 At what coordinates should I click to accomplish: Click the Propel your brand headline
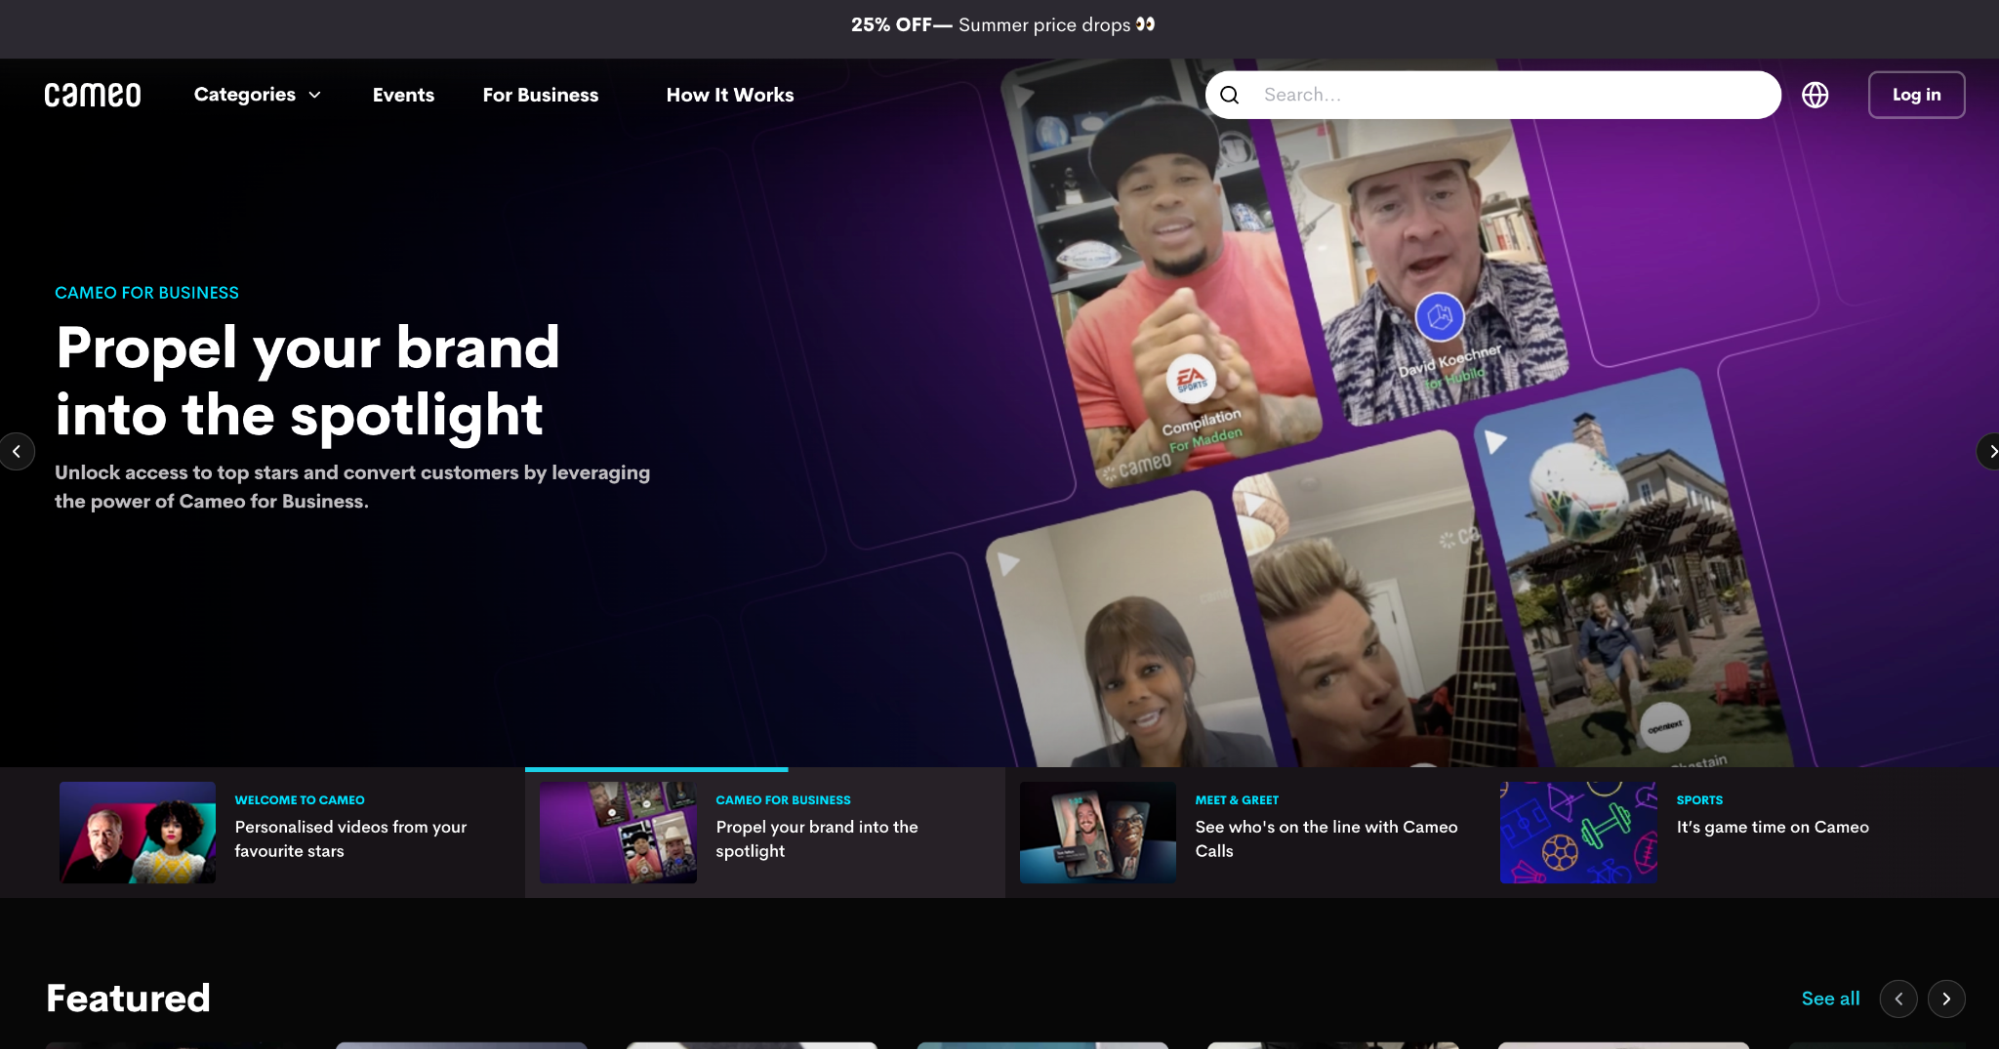pos(307,381)
